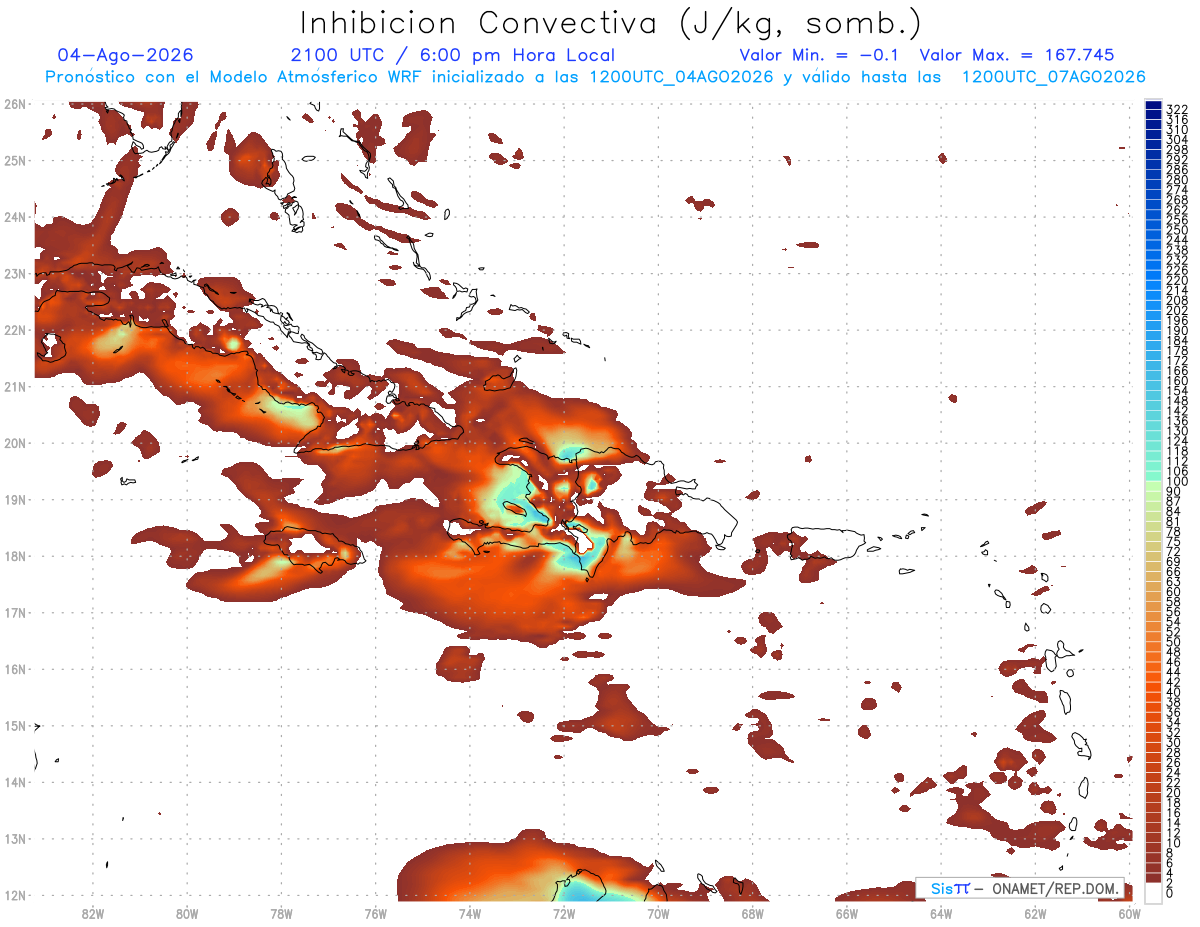This screenshot has height=927, width=1200.
Task: Click the 80W longitude label
Action: 187,913
